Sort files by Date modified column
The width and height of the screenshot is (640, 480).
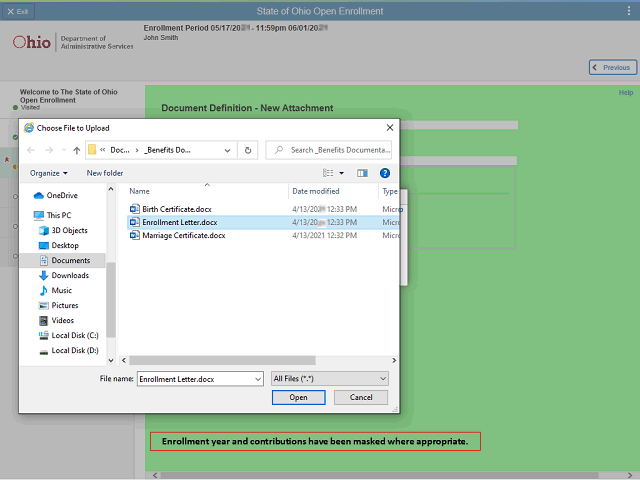(315, 191)
